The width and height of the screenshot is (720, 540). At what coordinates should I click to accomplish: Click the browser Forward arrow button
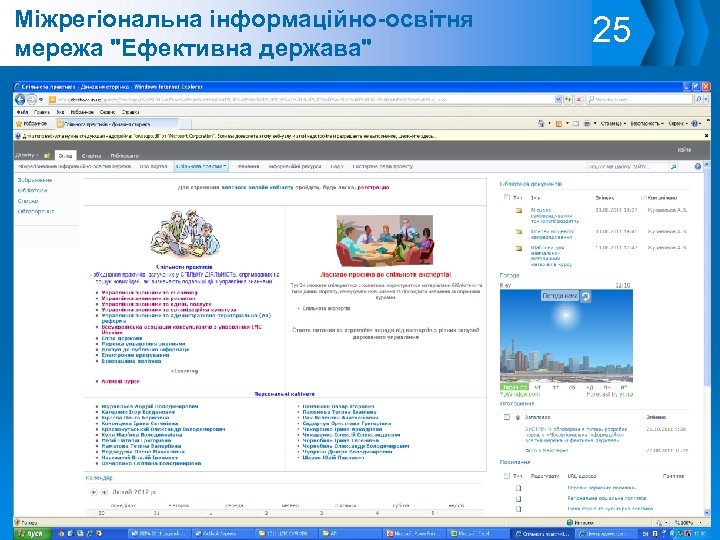click(x=31, y=99)
